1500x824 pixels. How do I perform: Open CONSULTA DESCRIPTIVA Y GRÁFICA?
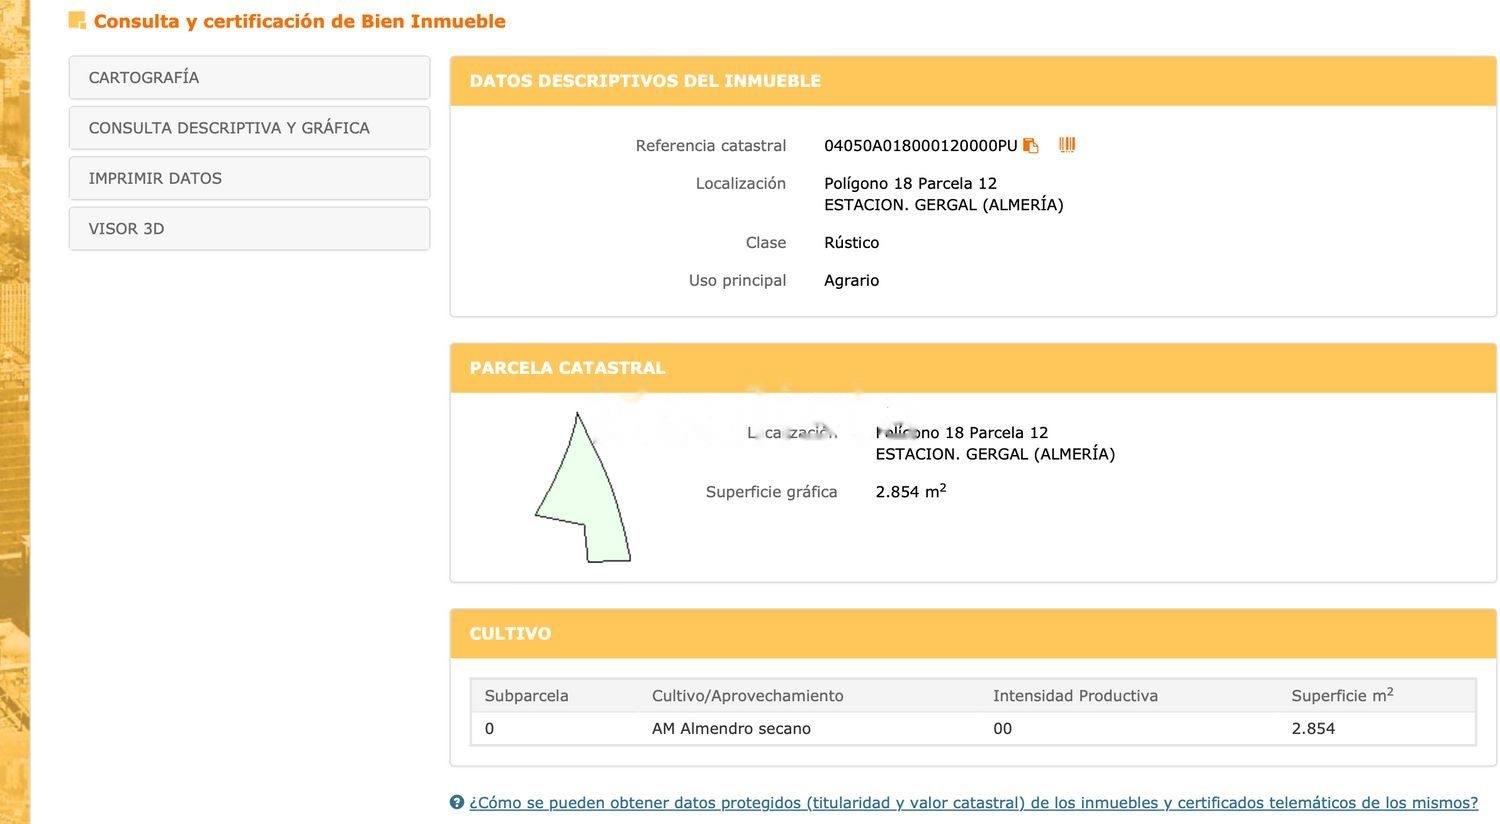tap(249, 128)
